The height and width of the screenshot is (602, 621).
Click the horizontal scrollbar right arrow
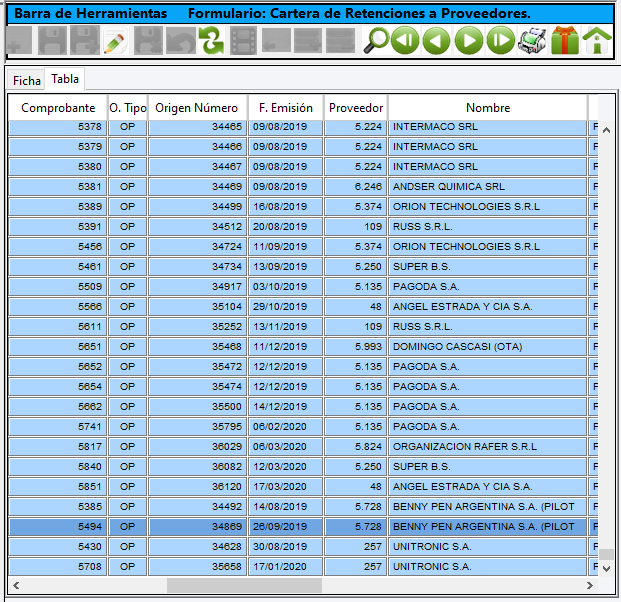pyautogui.click(x=590, y=585)
